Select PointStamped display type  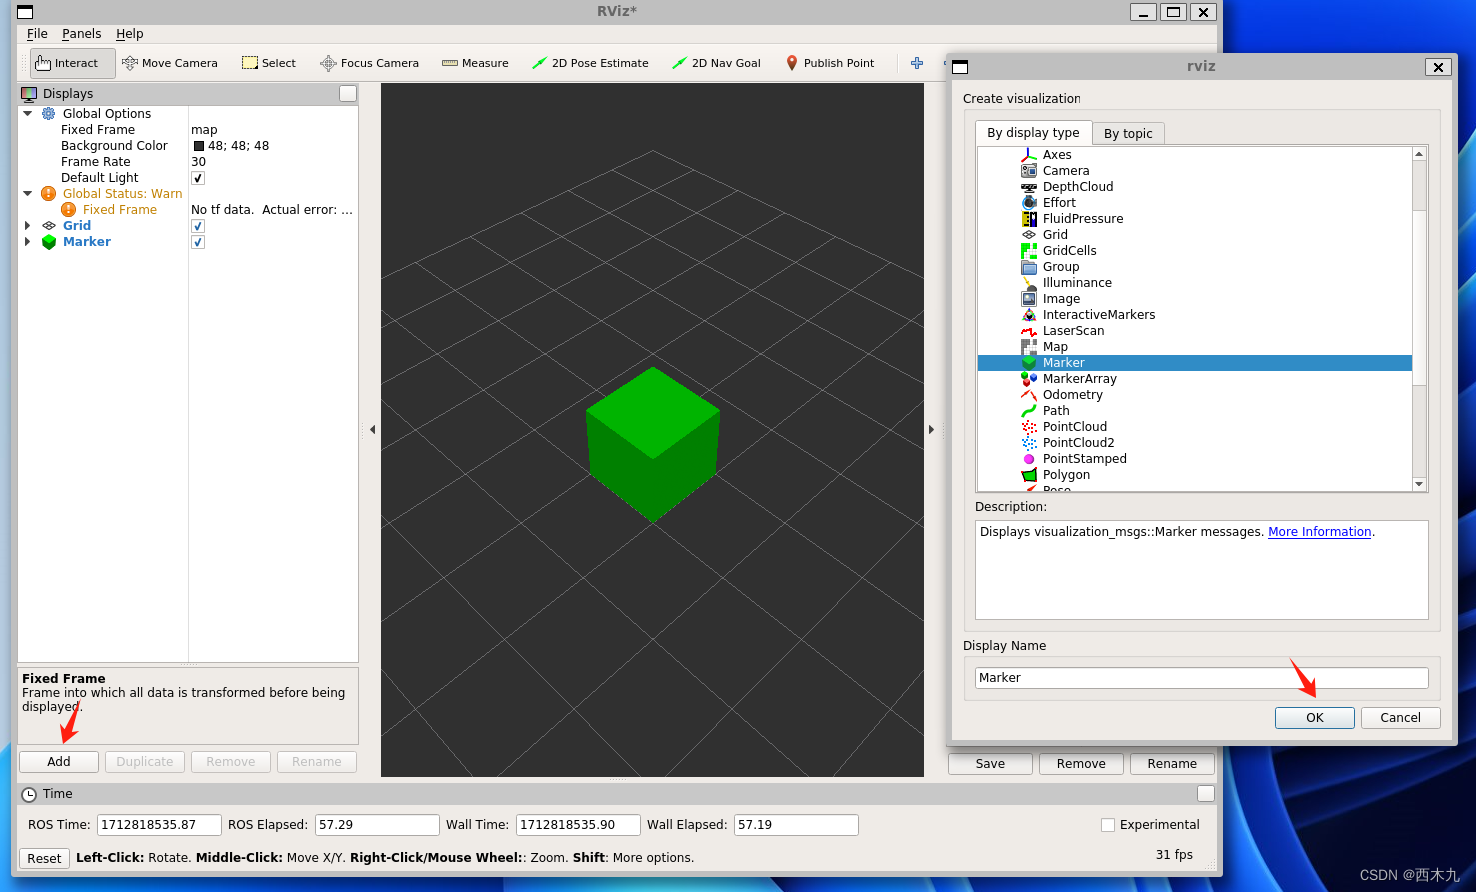1085,459
